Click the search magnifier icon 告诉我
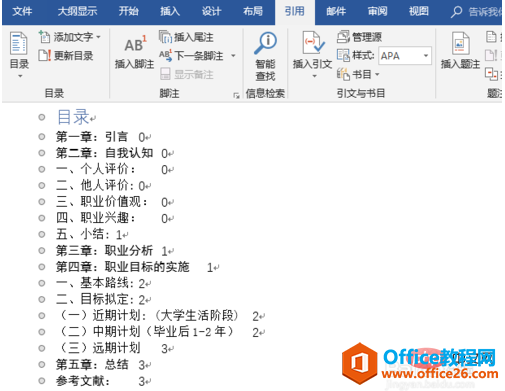Screen dimensions: 505x391 point(456,12)
